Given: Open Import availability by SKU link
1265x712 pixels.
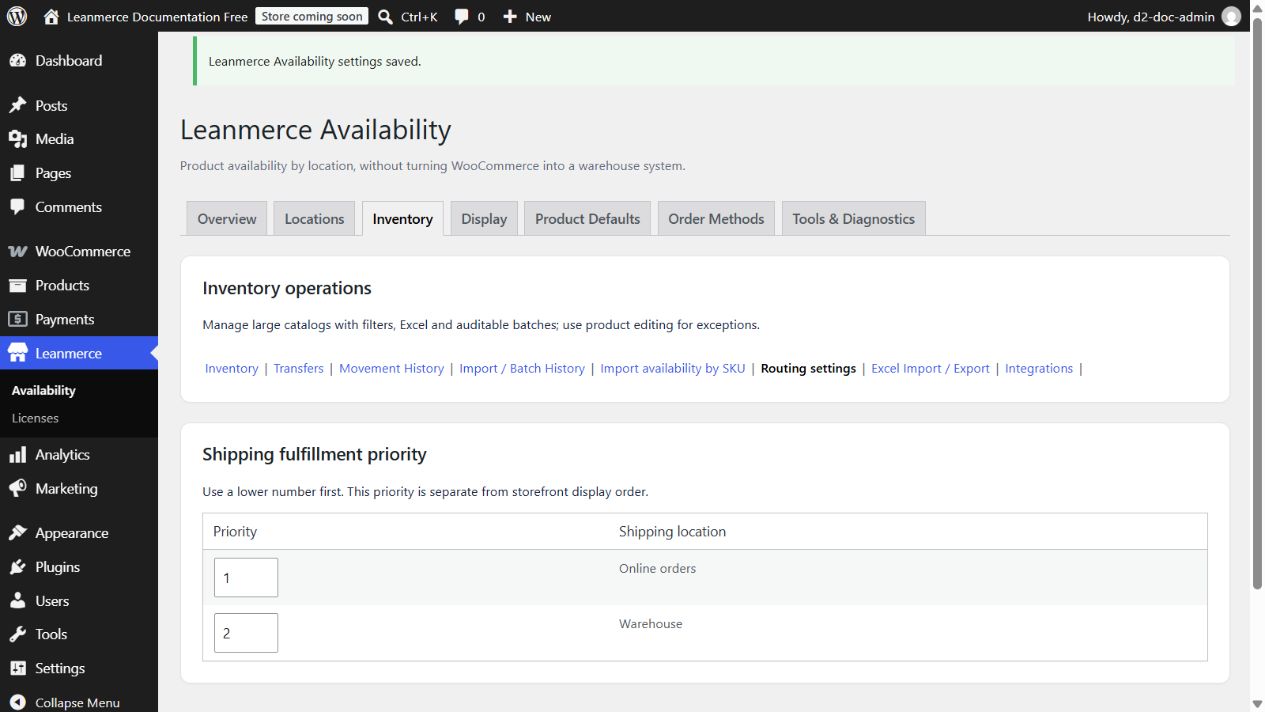Looking at the screenshot, I should coord(673,368).
